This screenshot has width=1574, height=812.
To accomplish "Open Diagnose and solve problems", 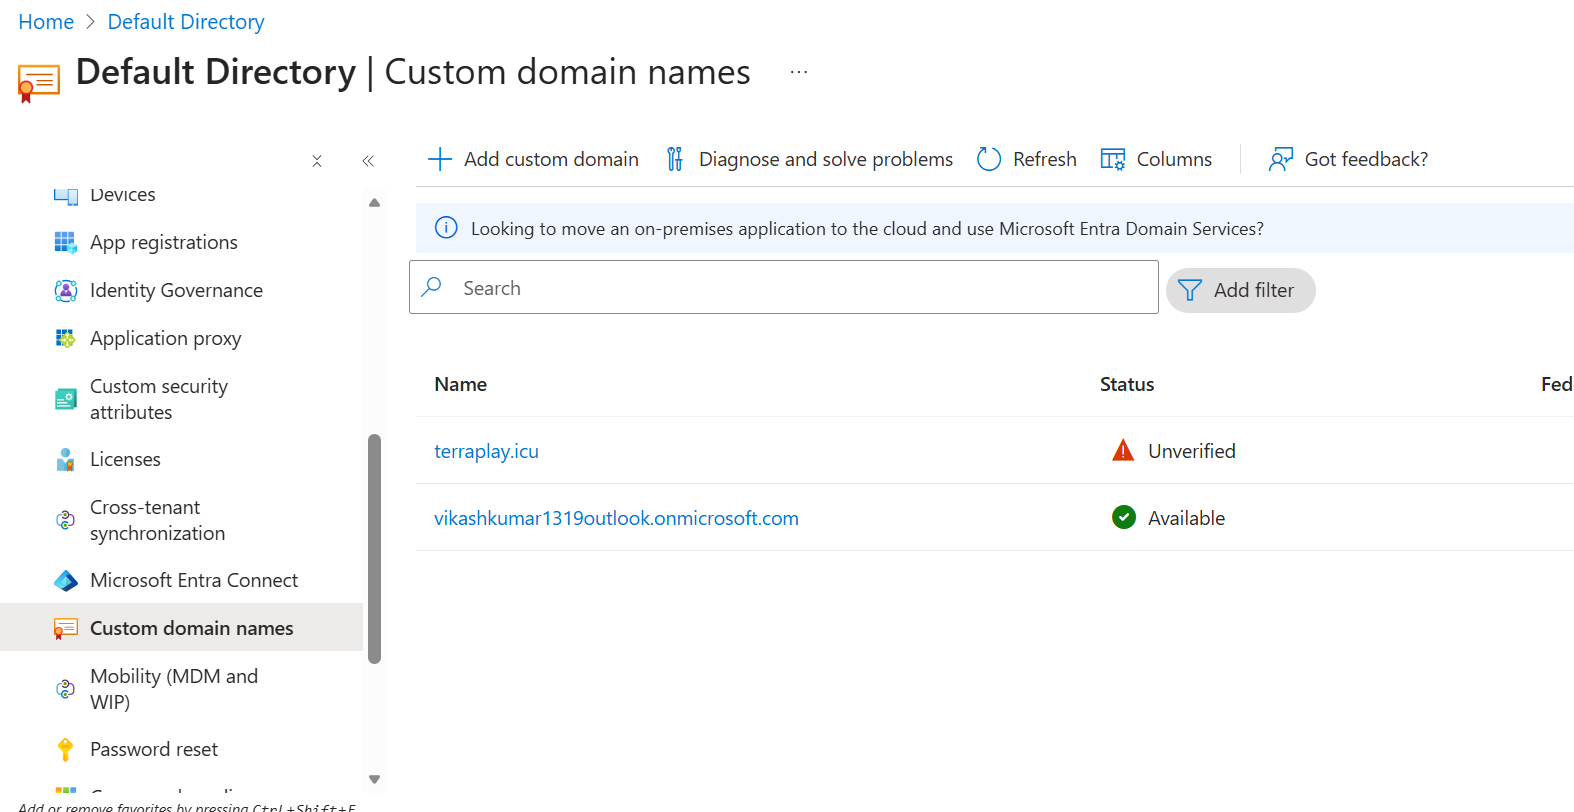I will (810, 159).
